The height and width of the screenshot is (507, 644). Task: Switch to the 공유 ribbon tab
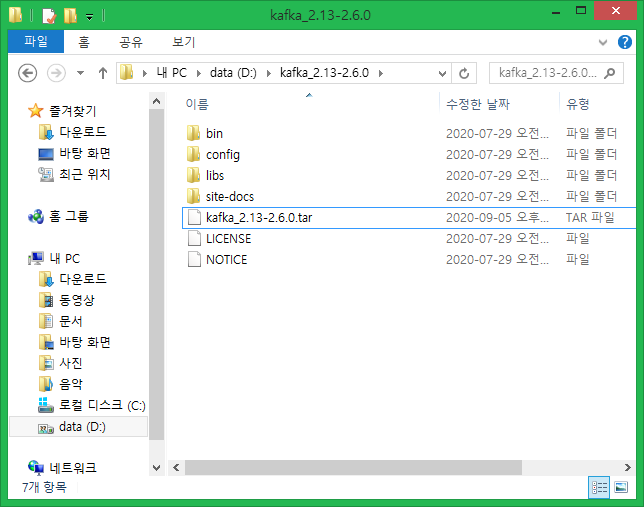pos(131,41)
